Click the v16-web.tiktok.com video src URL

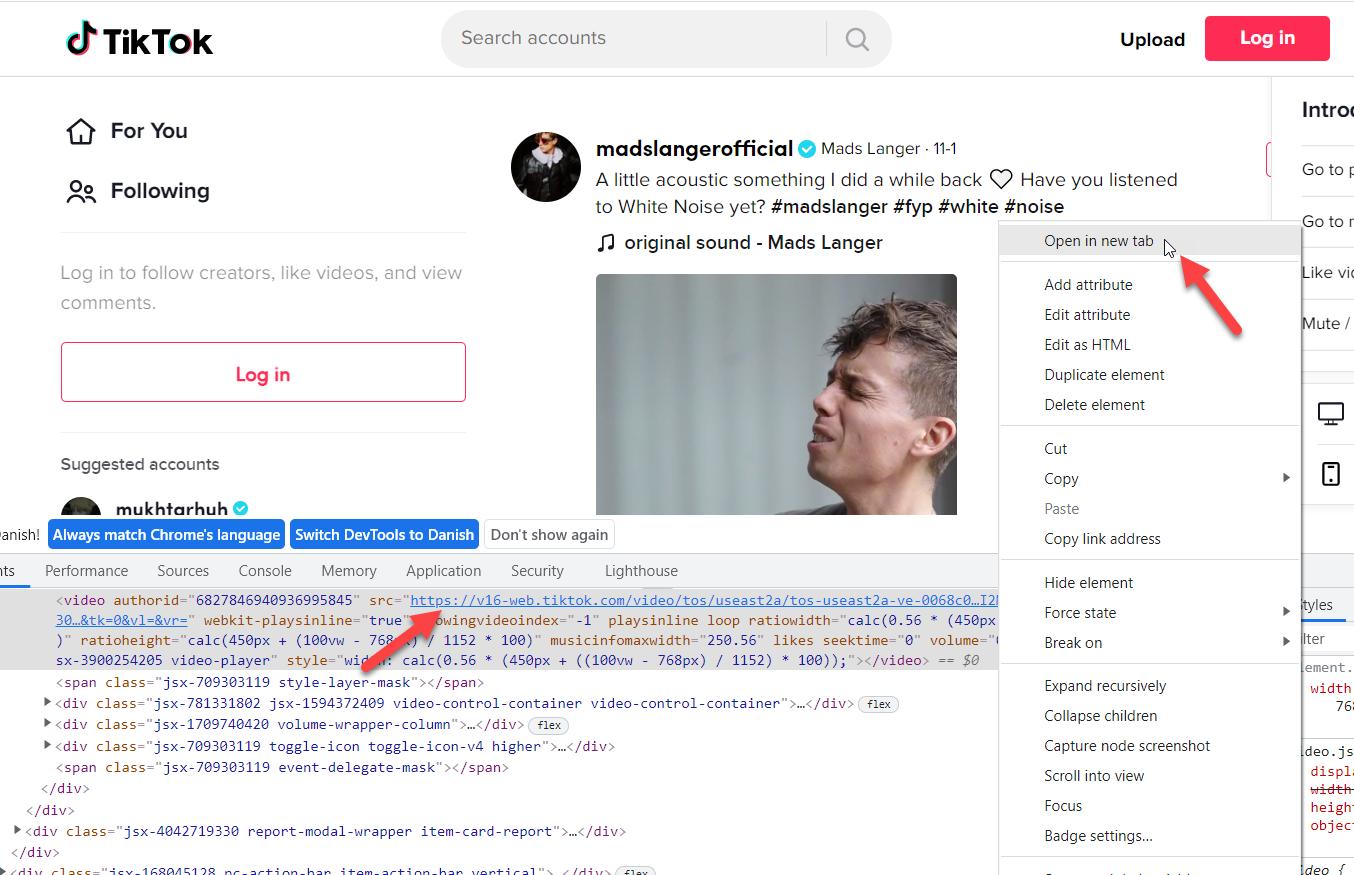coord(704,600)
